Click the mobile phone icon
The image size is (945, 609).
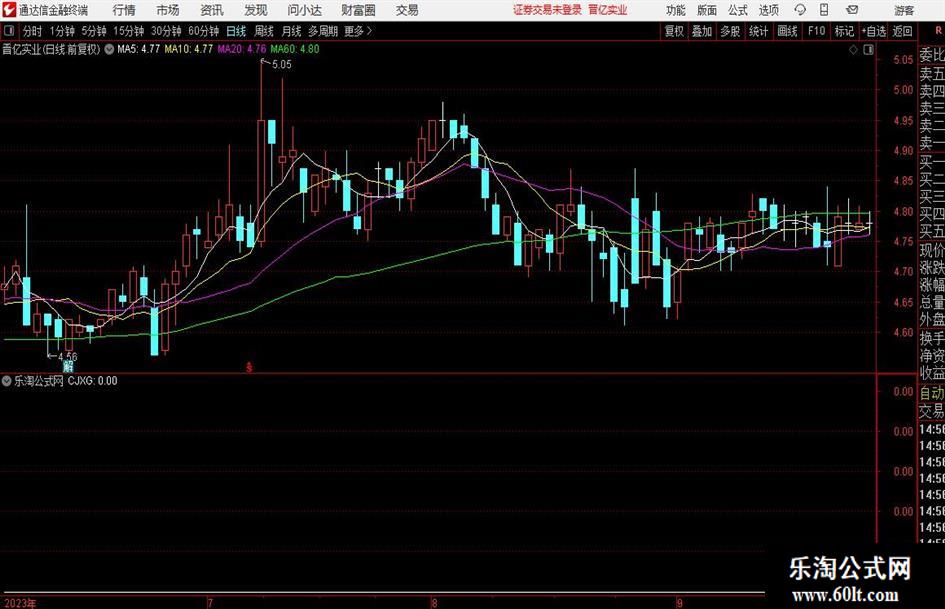[x=824, y=10]
